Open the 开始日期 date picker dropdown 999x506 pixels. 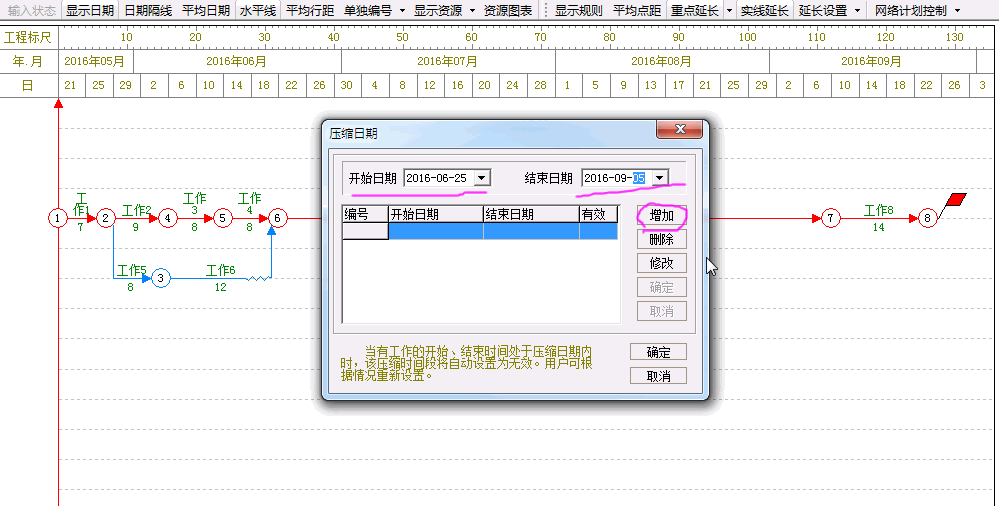pyautogui.click(x=482, y=178)
